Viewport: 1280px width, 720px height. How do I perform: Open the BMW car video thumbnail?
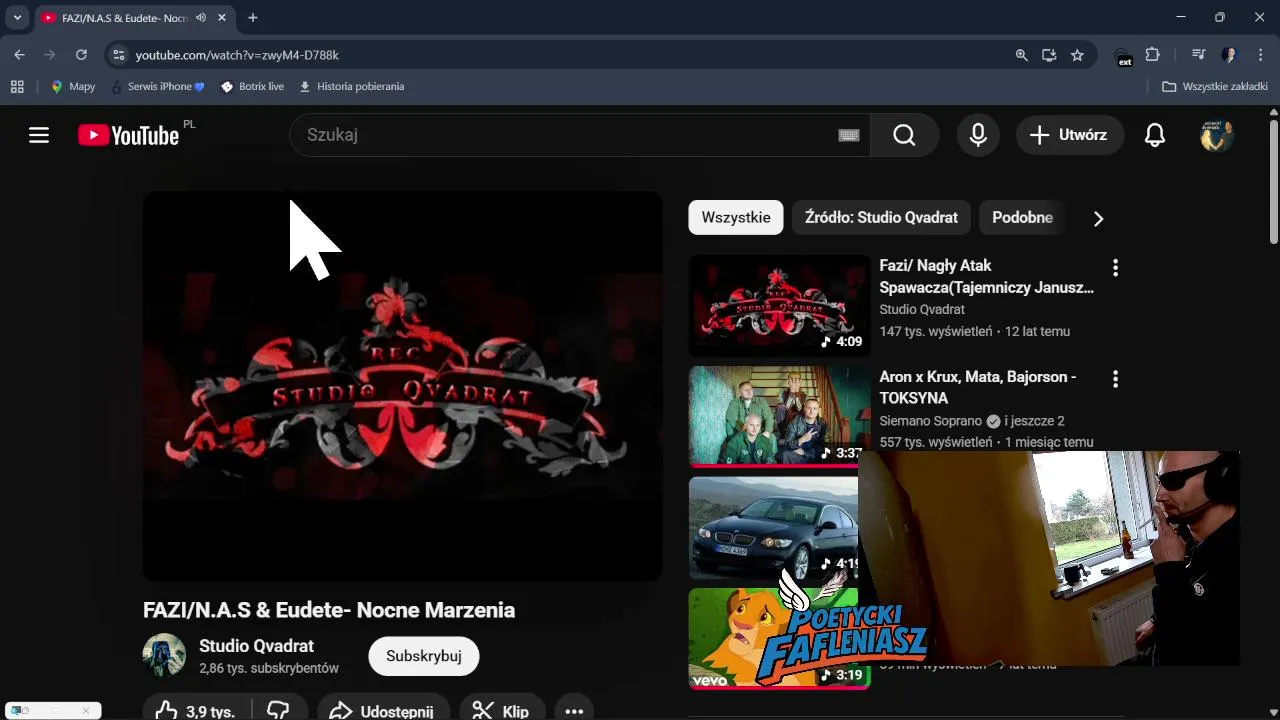(x=773, y=528)
